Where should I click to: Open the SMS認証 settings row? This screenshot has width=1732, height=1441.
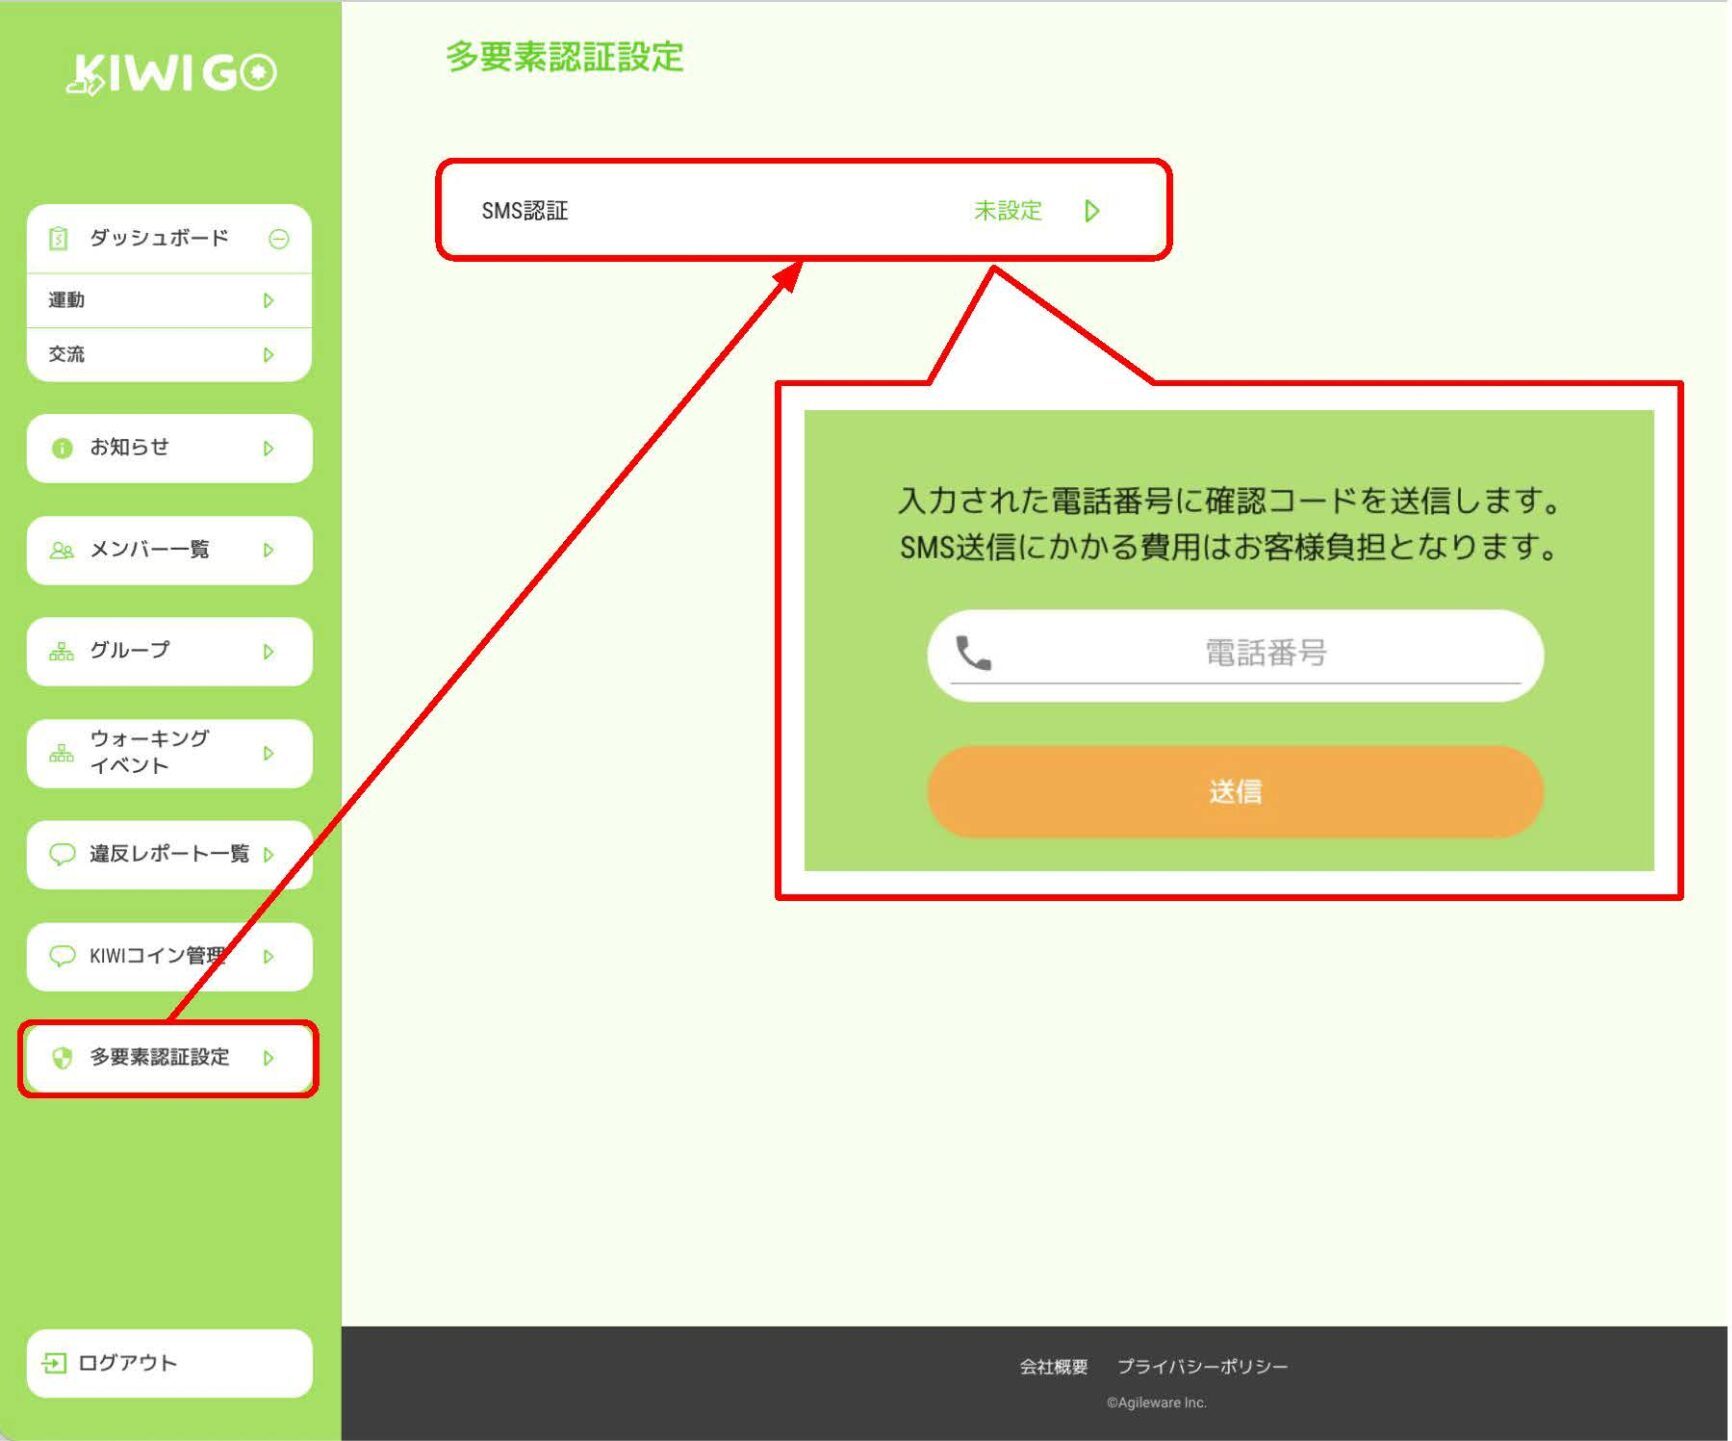point(804,211)
